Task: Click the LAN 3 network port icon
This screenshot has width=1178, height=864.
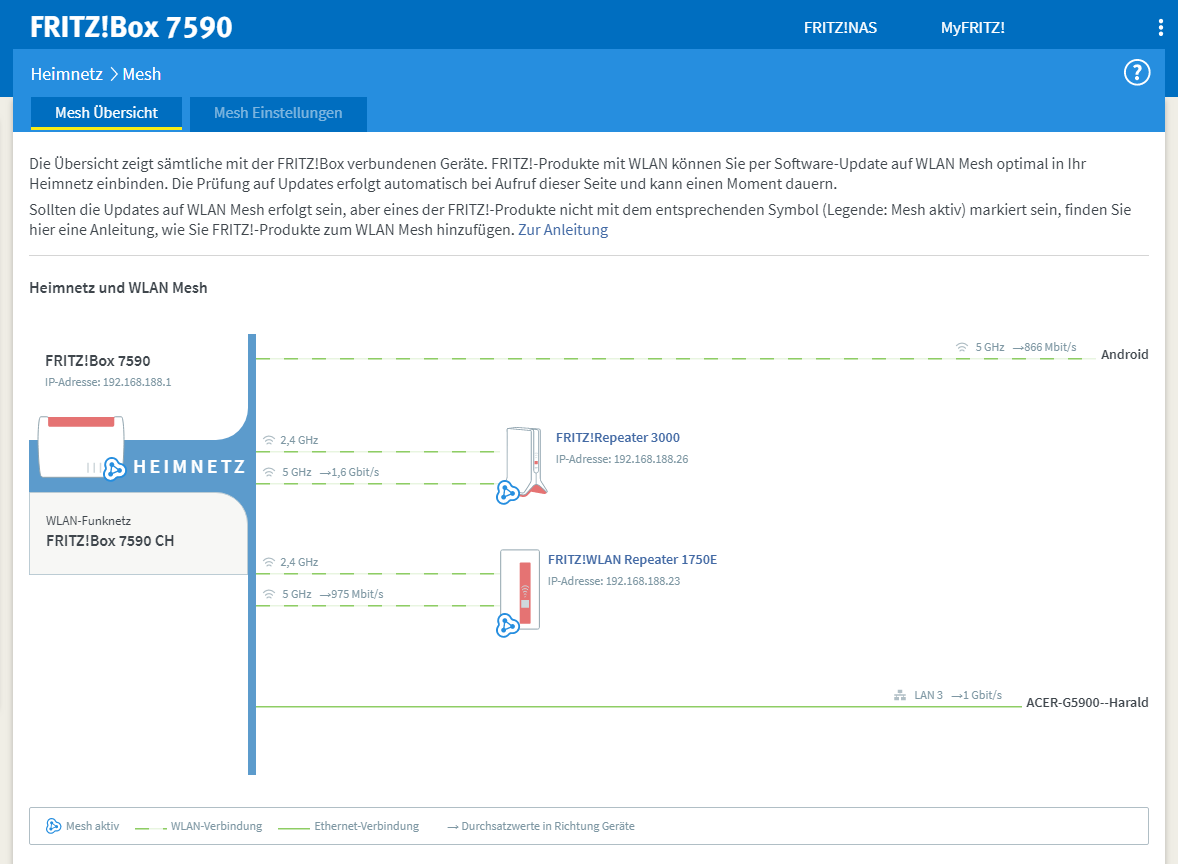Action: [900, 696]
